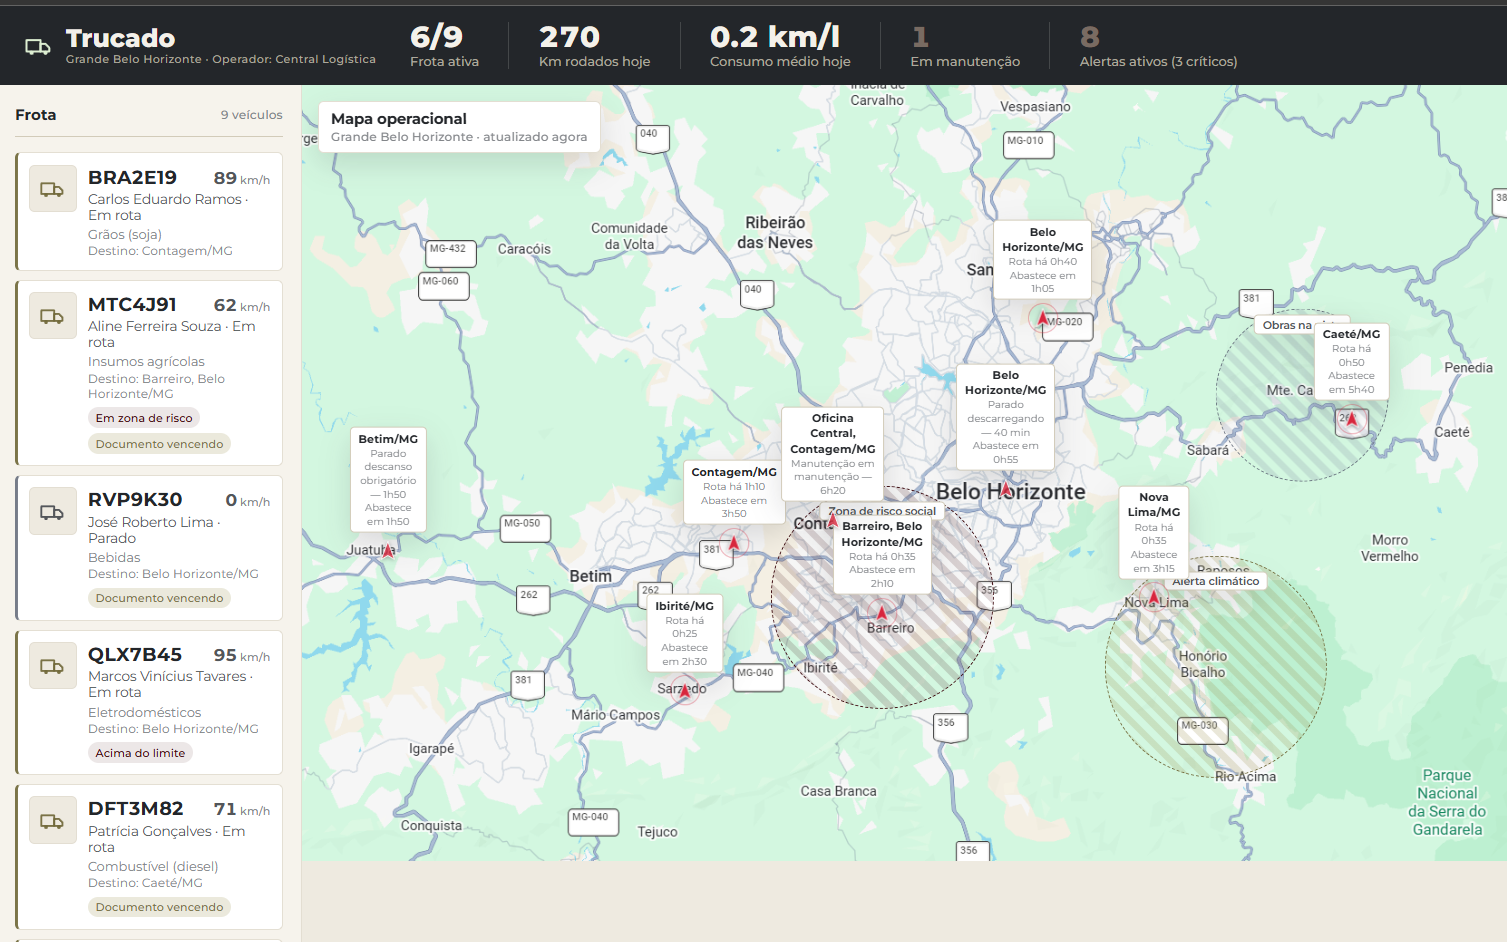This screenshot has height=942, width=1507.
Task: Open the Nova Lima/MG vehicle tooltip
Action: click(x=1154, y=532)
